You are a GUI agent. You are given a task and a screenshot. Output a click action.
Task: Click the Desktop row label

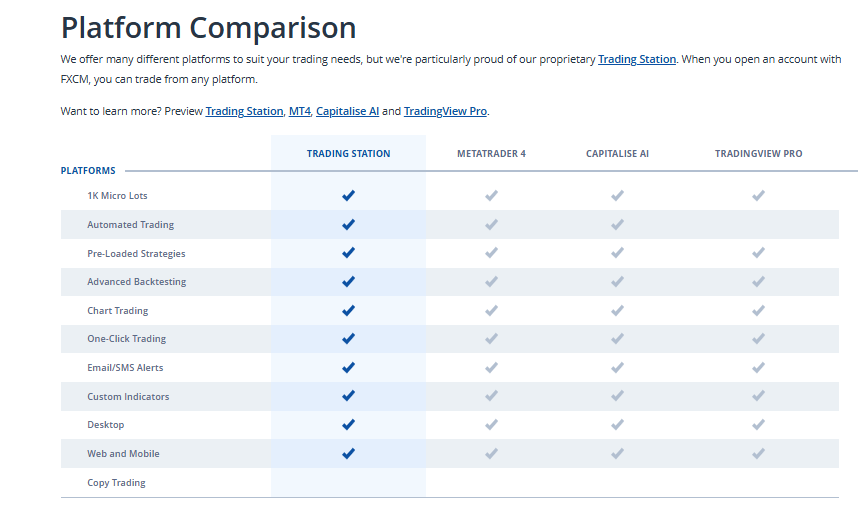click(x=106, y=424)
